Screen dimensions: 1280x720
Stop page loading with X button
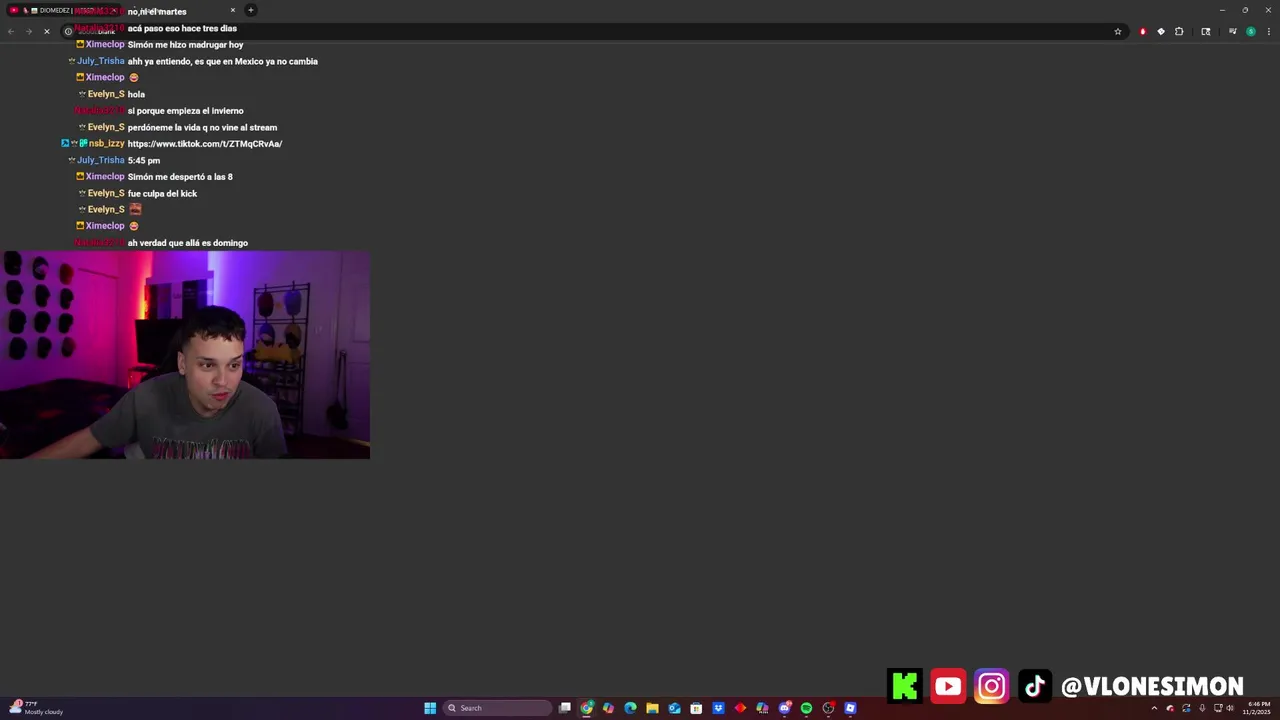pyautogui.click(x=46, y=31)
